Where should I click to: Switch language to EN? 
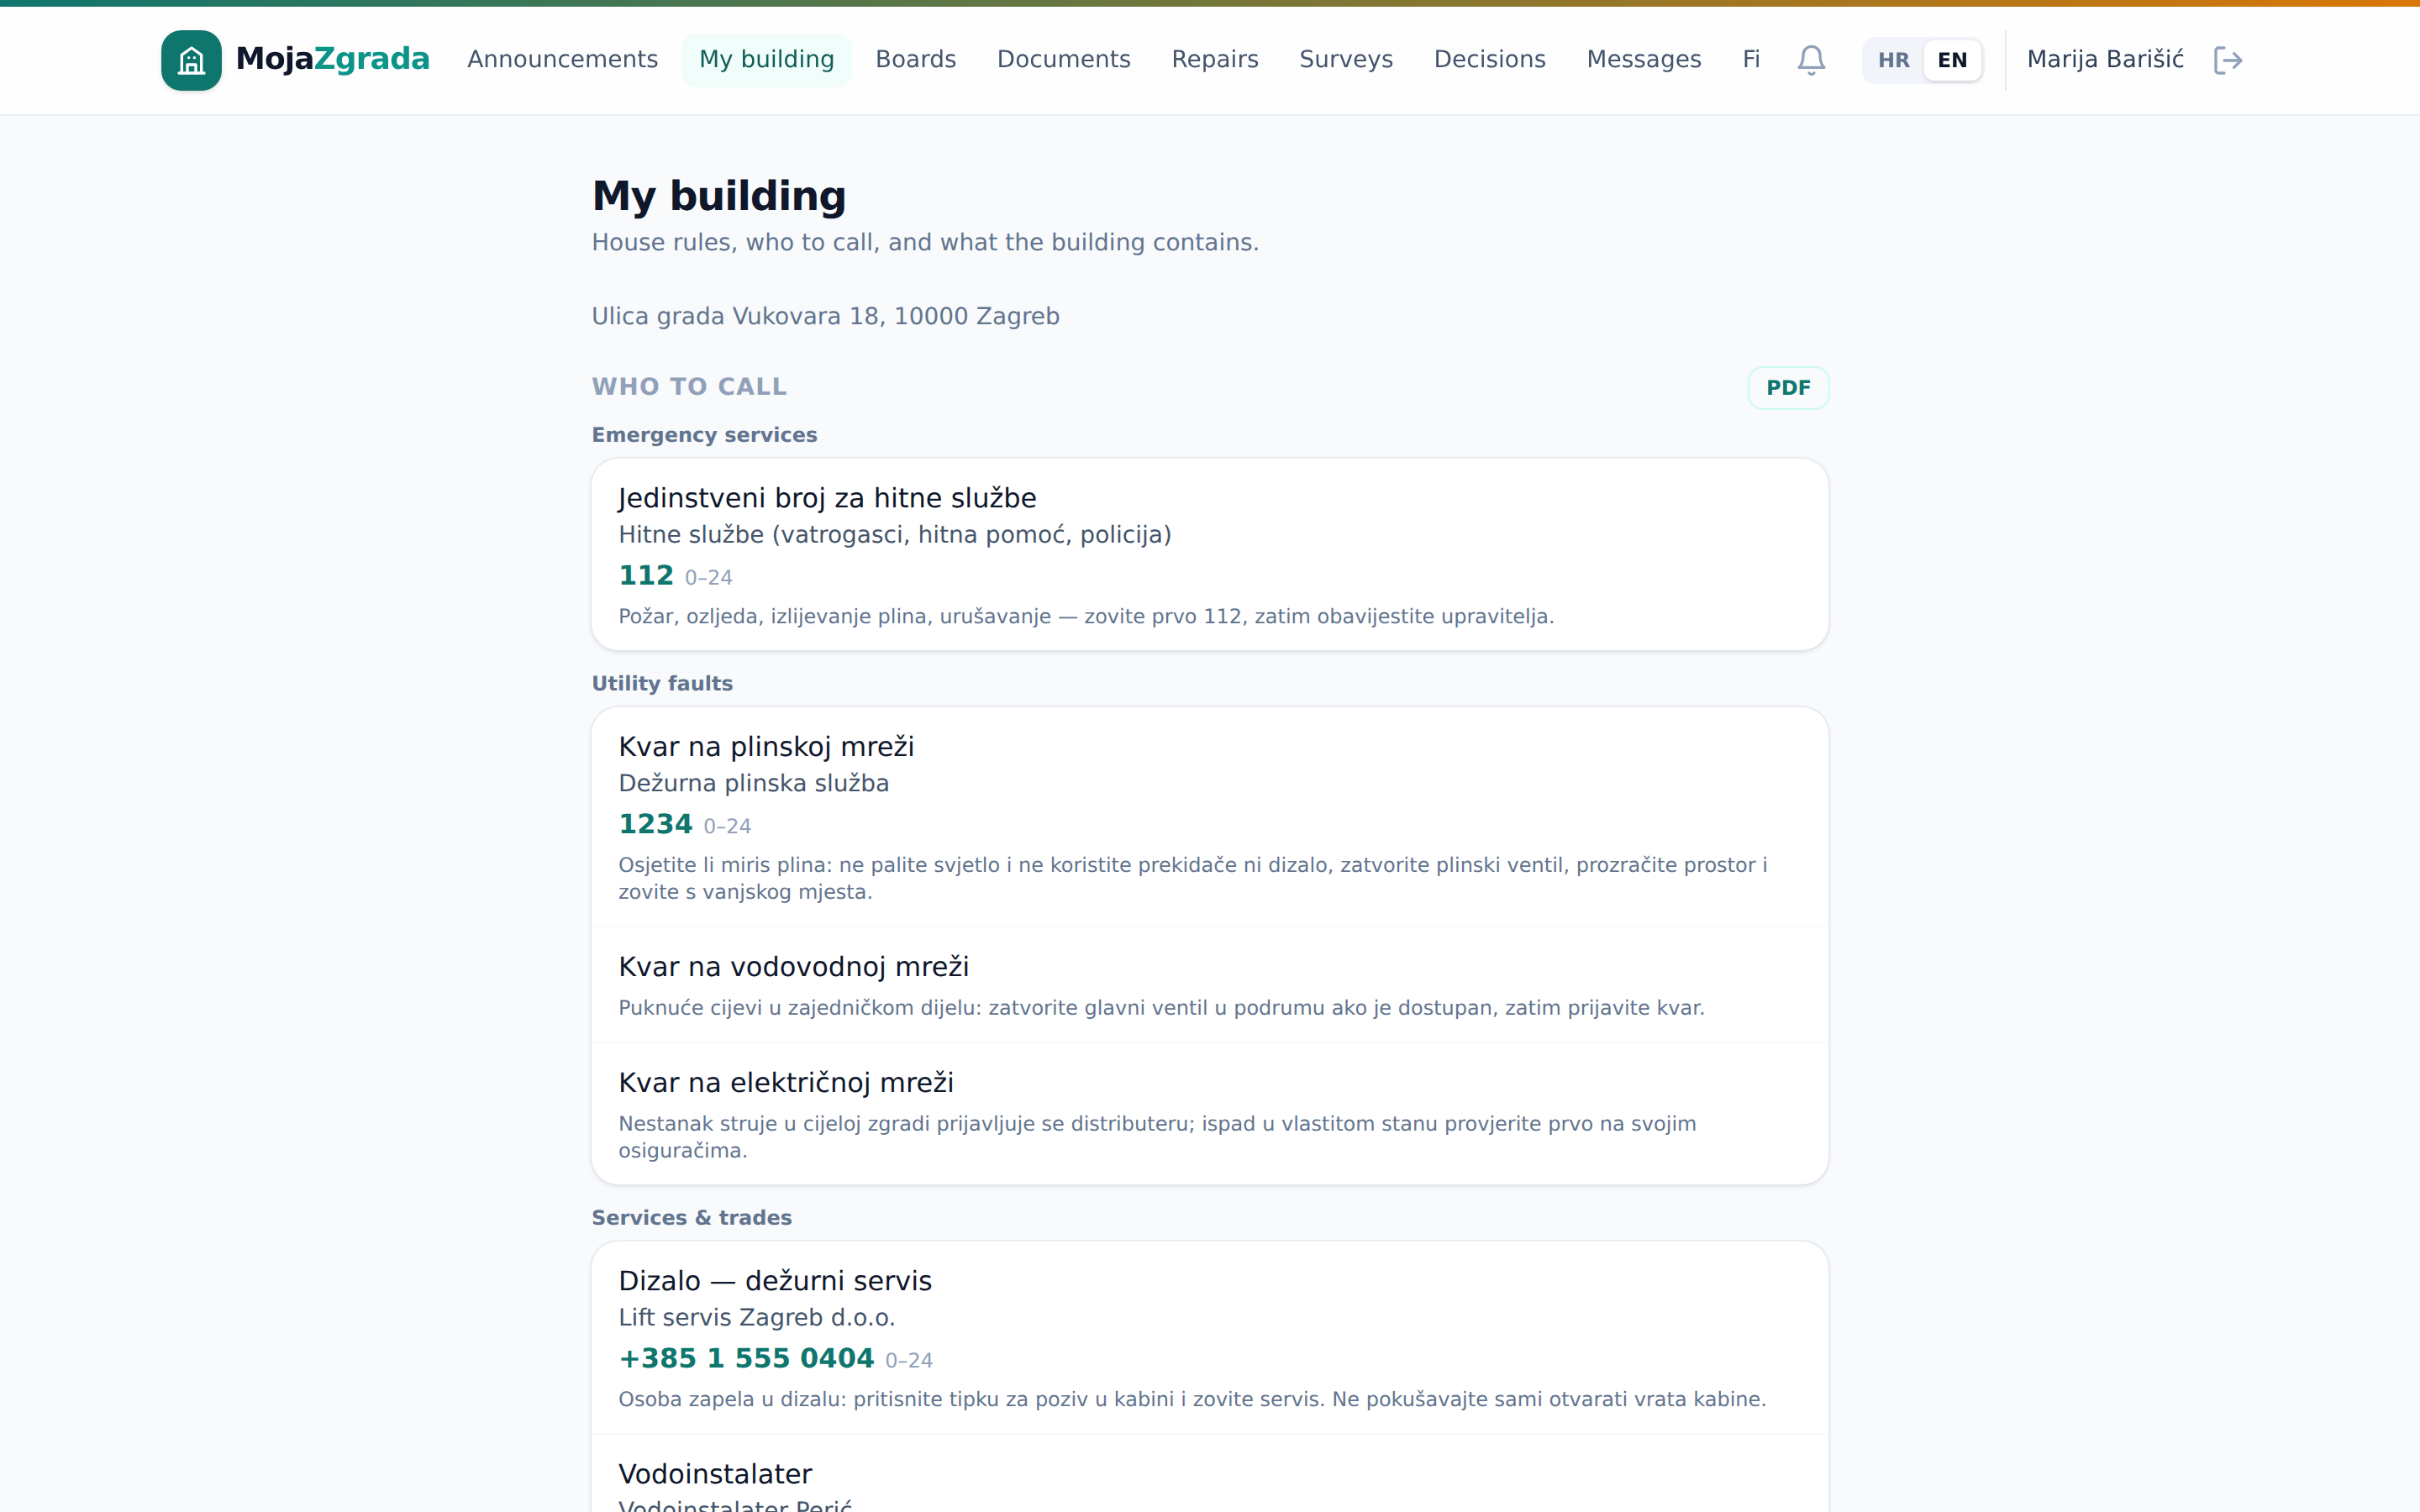tap(1951, 60)
